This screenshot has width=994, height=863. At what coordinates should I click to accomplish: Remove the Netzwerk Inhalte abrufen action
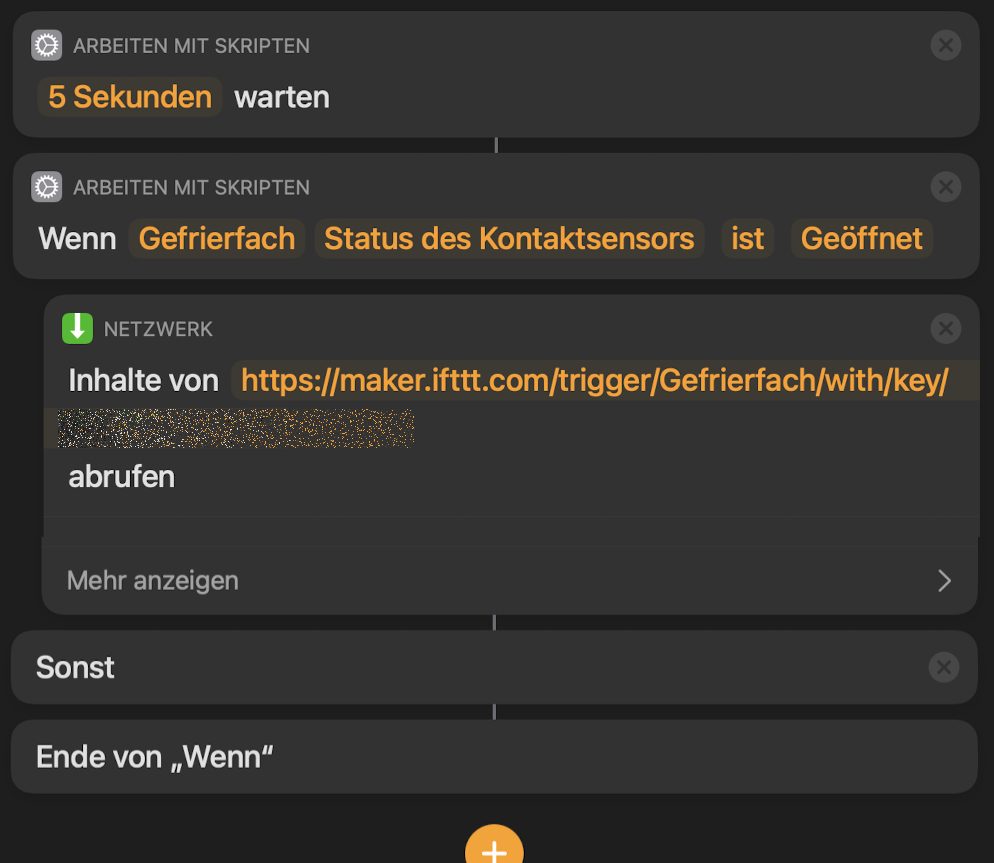coord(945,328)
